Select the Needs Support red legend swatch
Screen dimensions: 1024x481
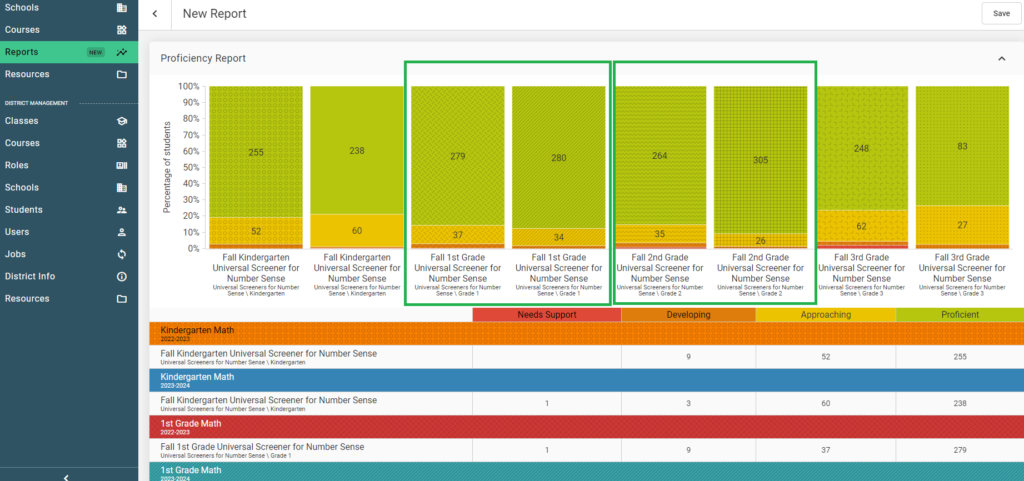[547, 315]
